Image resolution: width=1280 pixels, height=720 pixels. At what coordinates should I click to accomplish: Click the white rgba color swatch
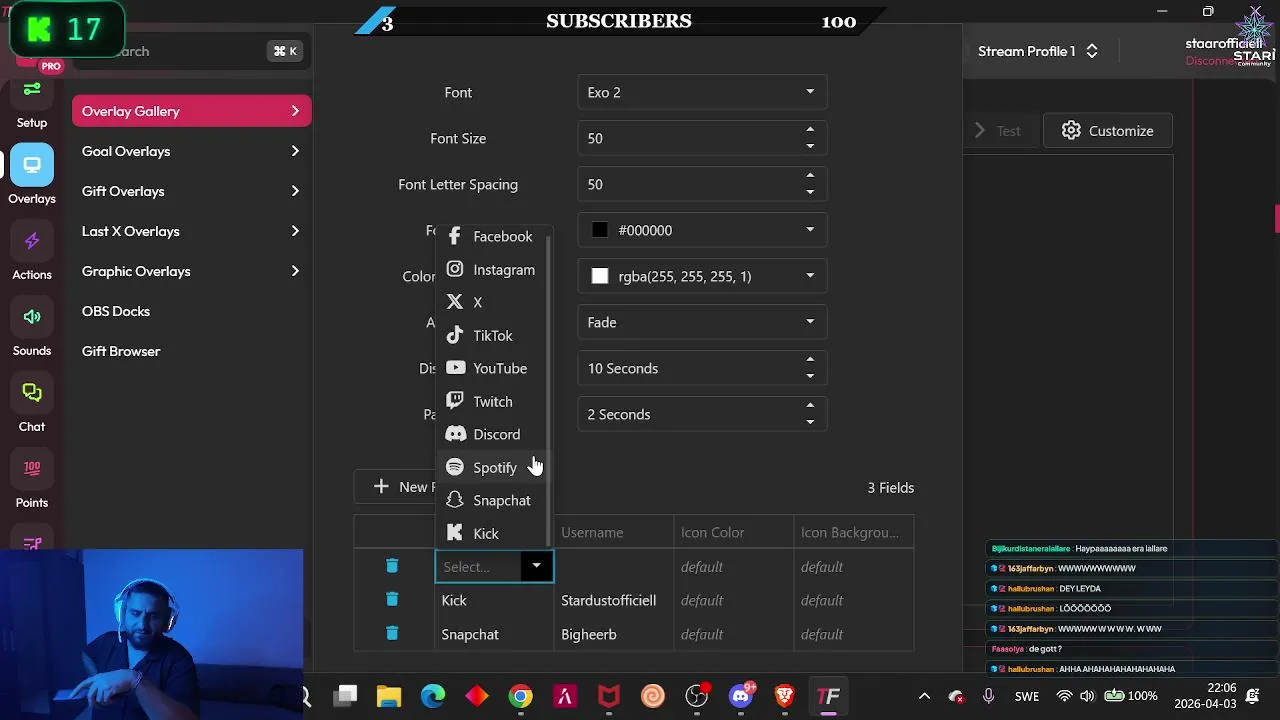pyautogui.click(x=600, y=276)
